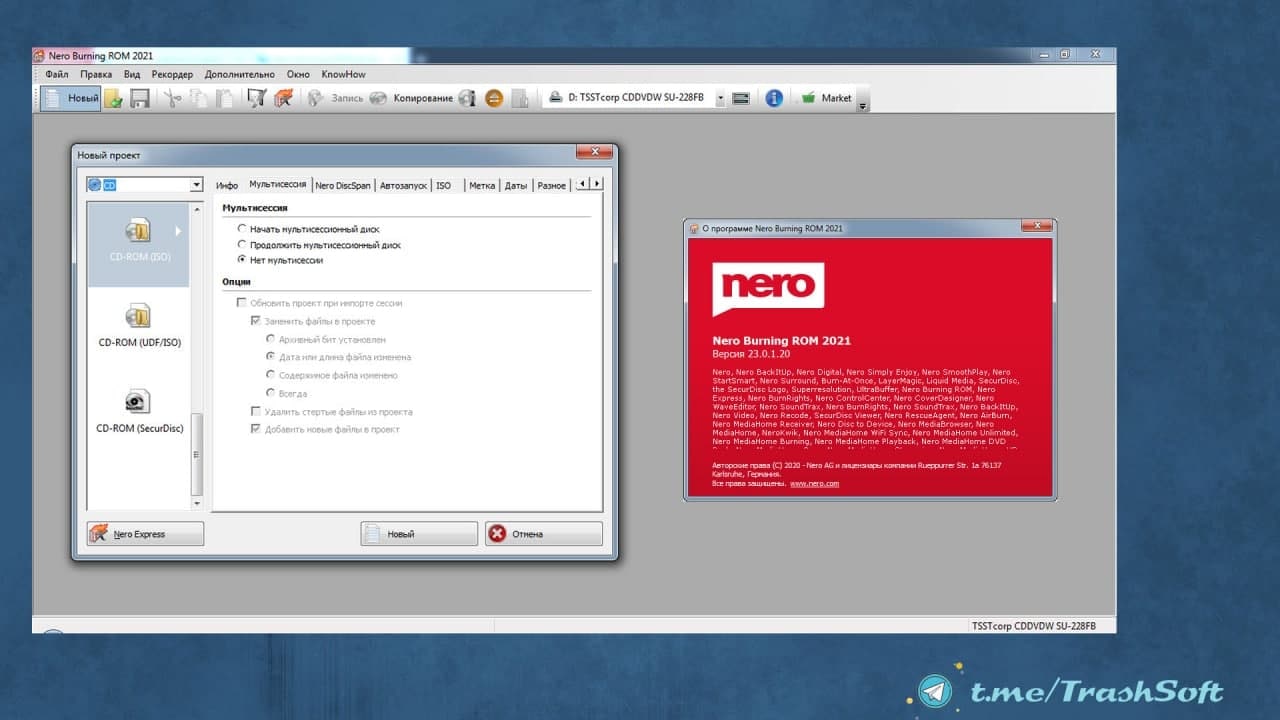Toggle Добавить новые файлы в проект checkbox
This screenshot has height=720, width=1280.
pos(255,429)
